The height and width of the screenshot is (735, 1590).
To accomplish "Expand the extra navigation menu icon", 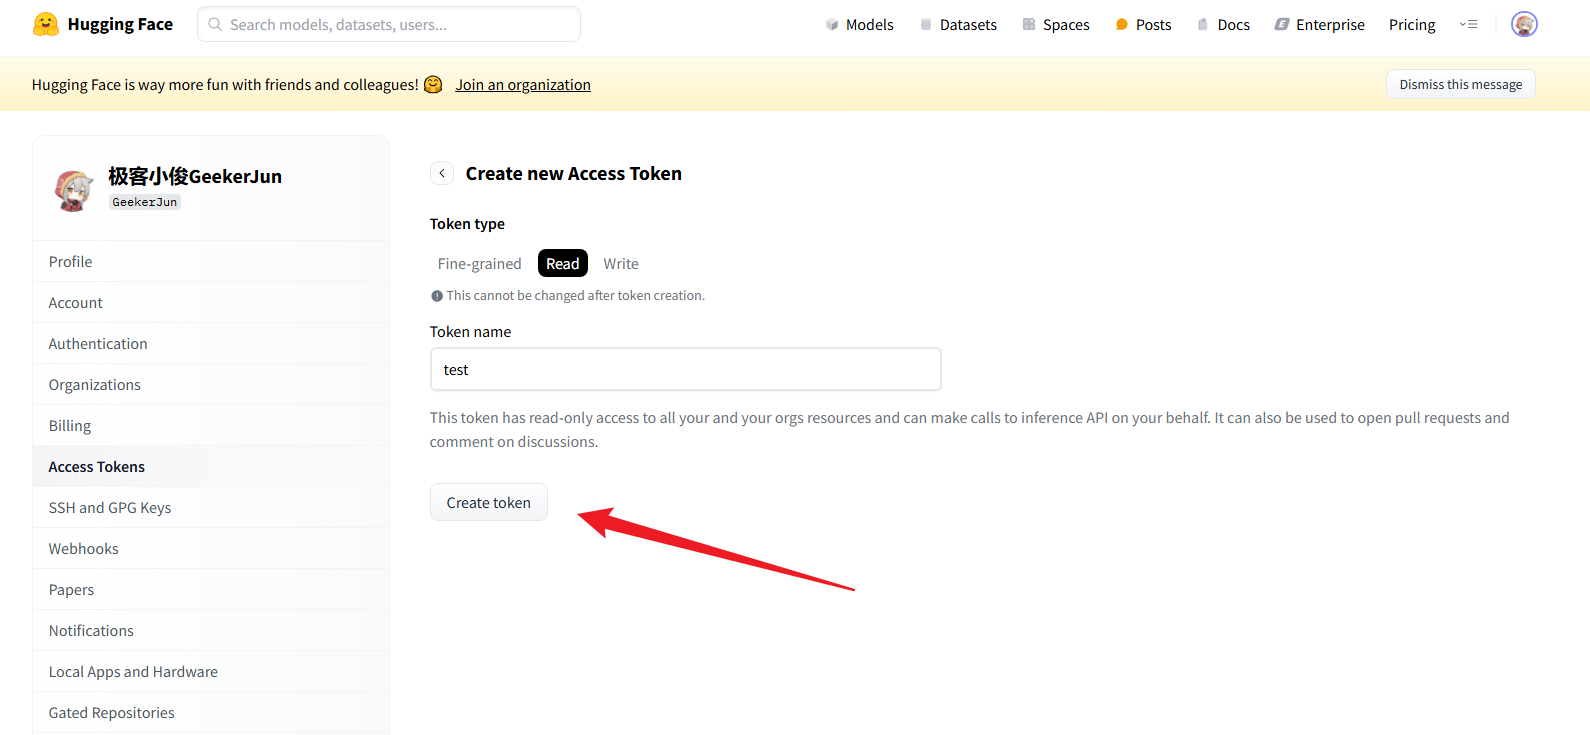I will [x=1468, y=24].
